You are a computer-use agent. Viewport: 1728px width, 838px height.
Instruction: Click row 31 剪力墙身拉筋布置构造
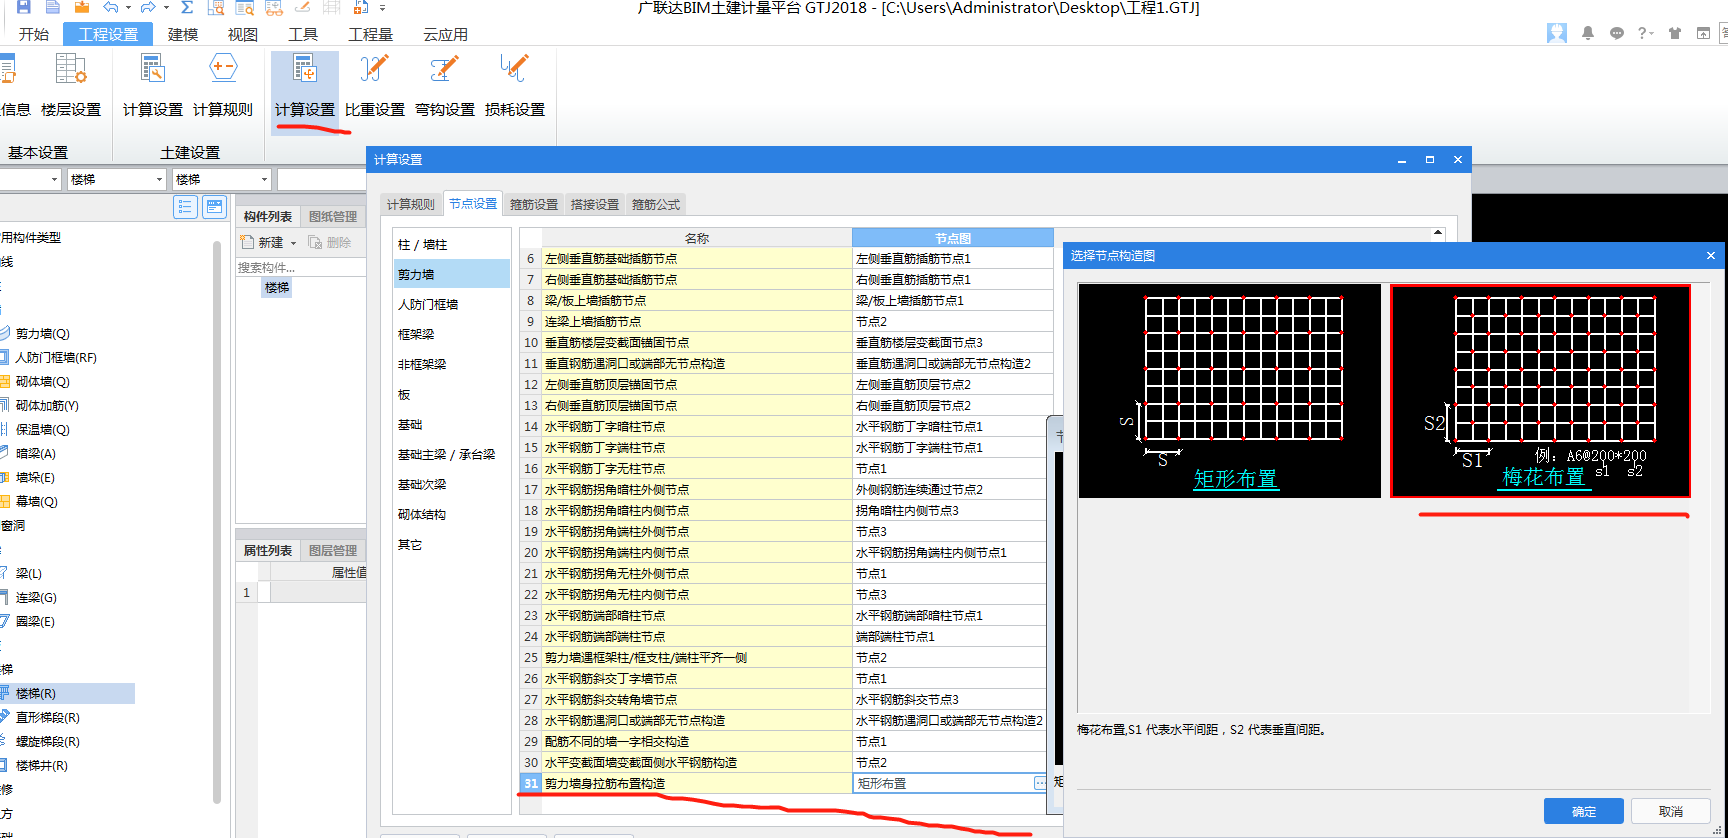696,783
